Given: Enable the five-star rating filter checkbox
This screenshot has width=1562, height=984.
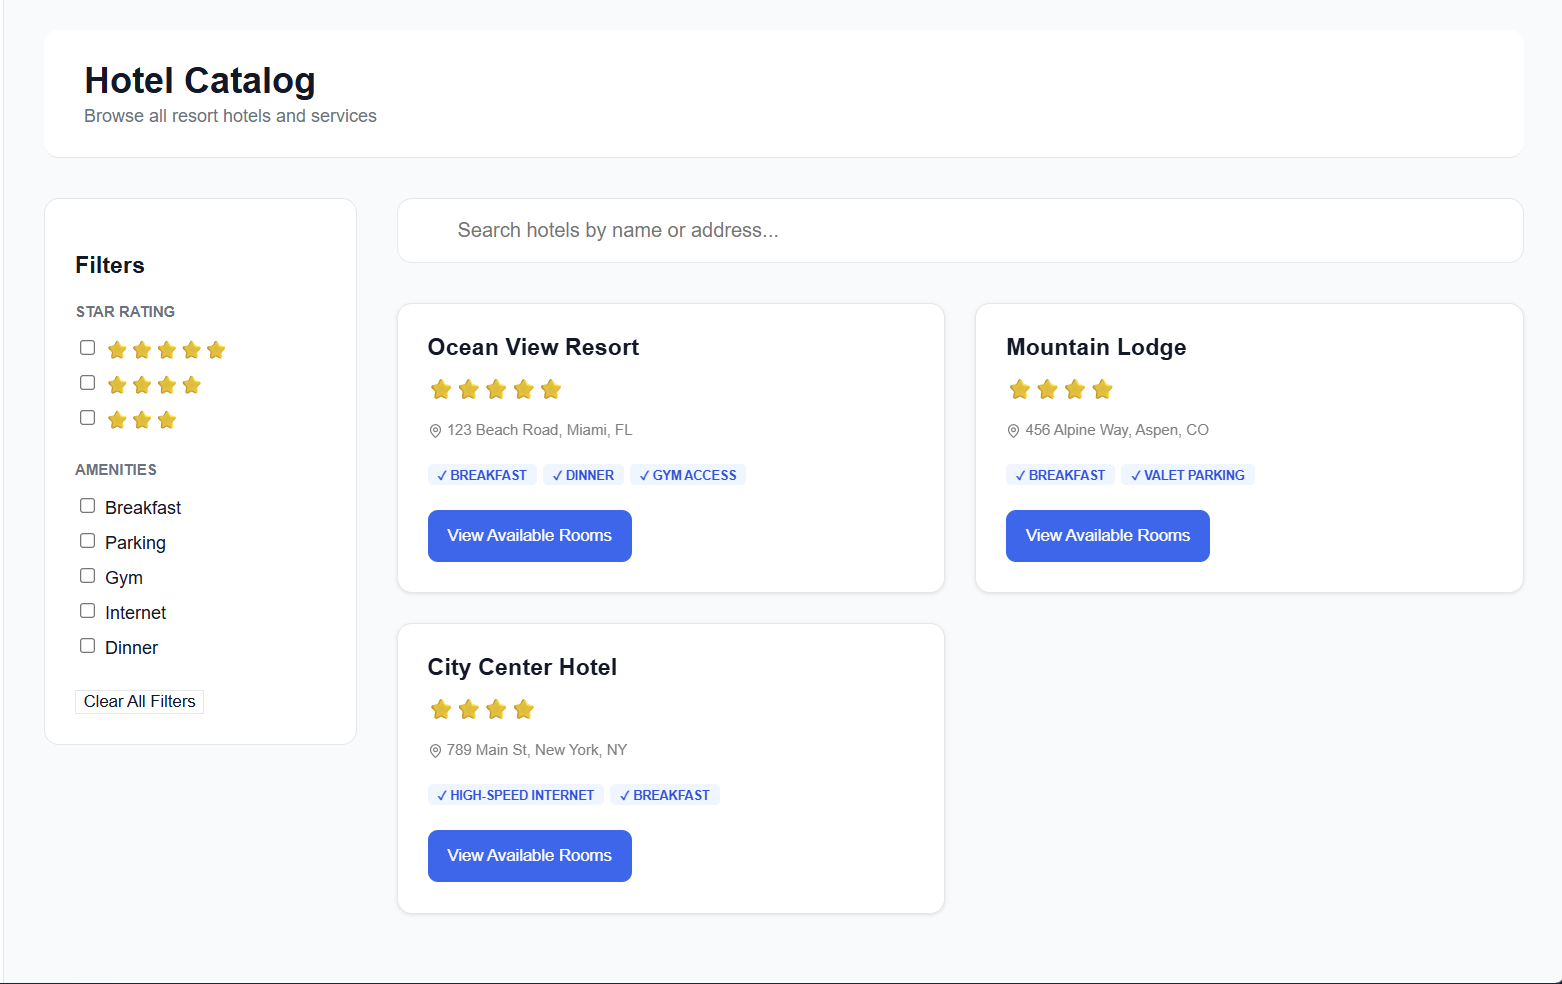Looking at the screenshot, I should pos(88,348).
